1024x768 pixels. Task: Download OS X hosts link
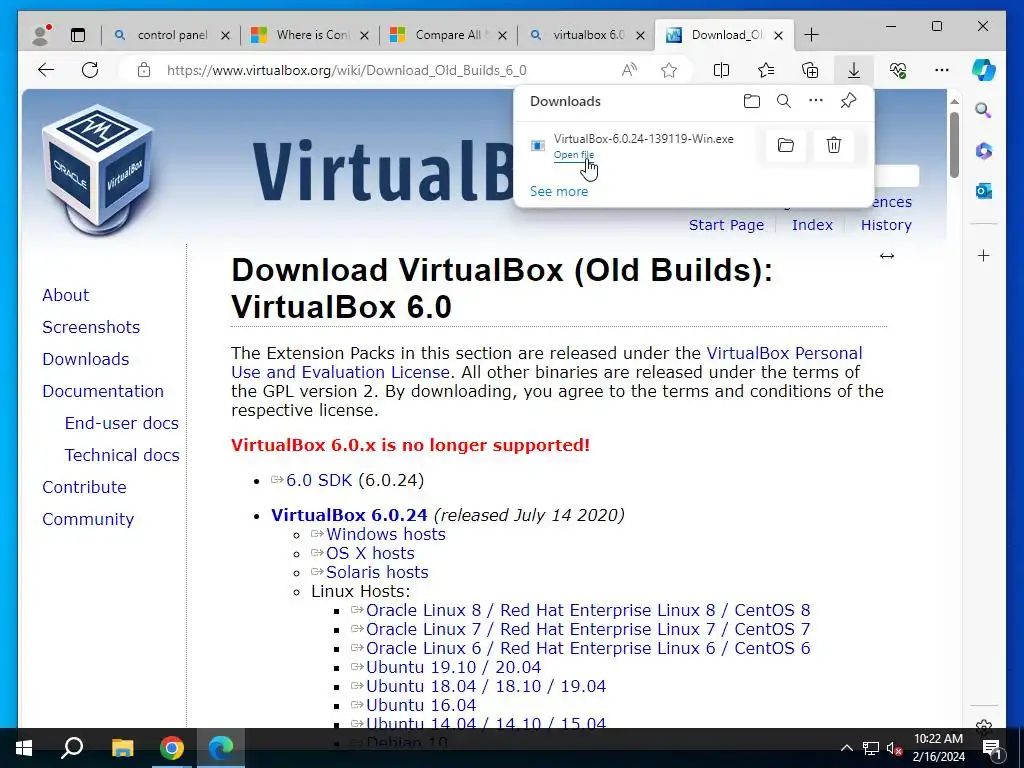pyautogui.click(x=370, y=553)
